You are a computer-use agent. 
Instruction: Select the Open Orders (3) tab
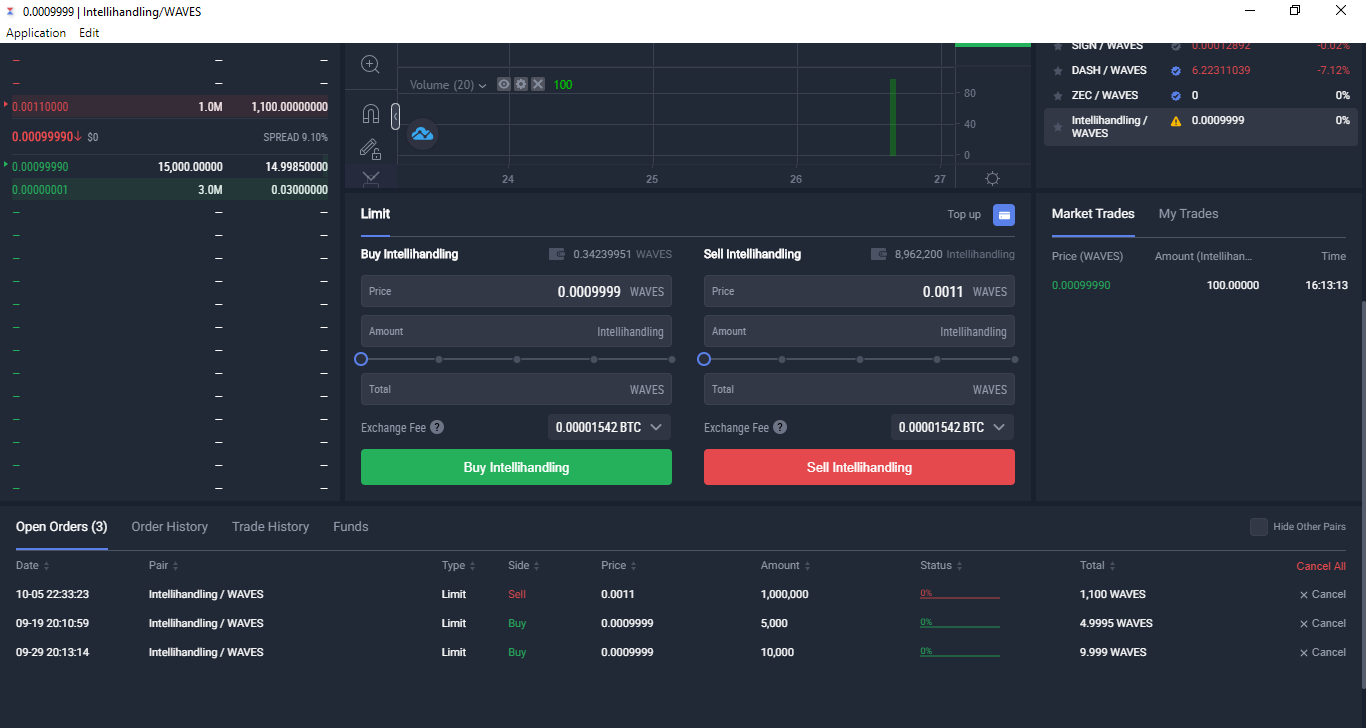[x=62, y=527]
